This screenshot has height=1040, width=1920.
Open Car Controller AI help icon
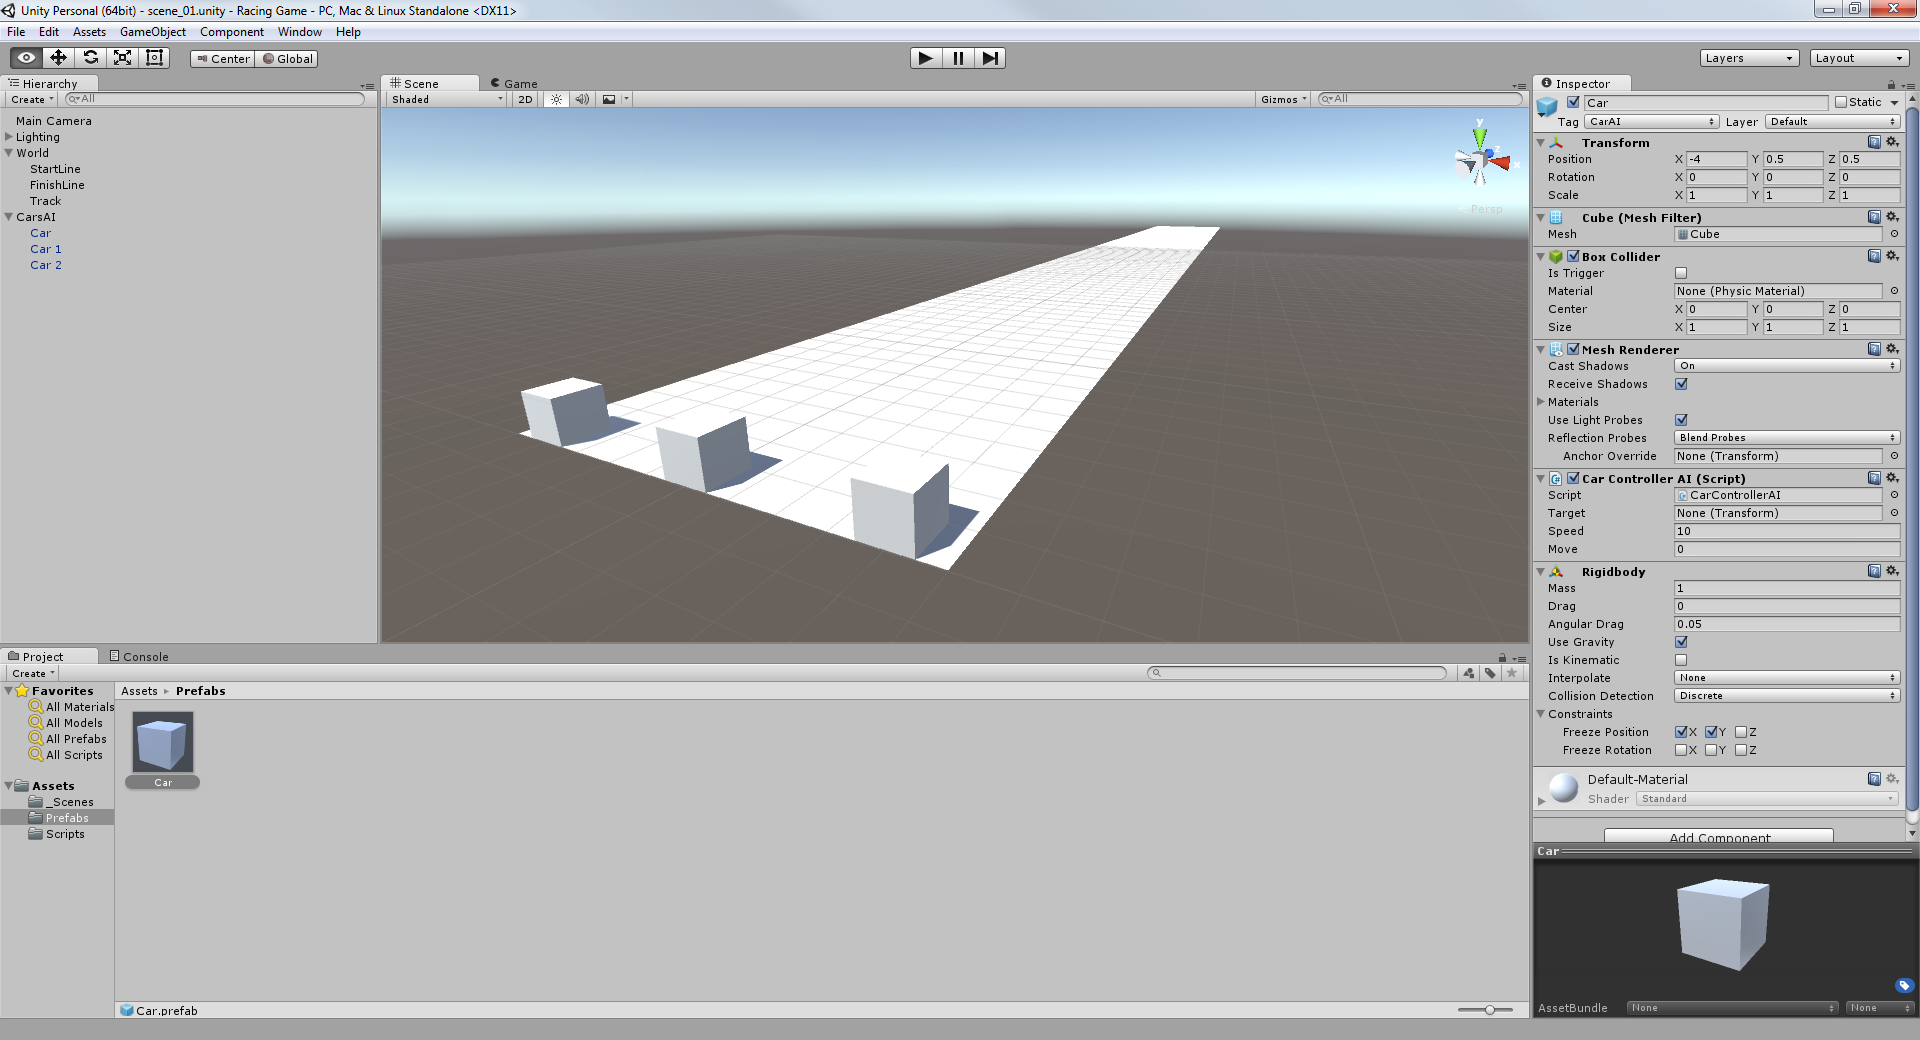1874,478
